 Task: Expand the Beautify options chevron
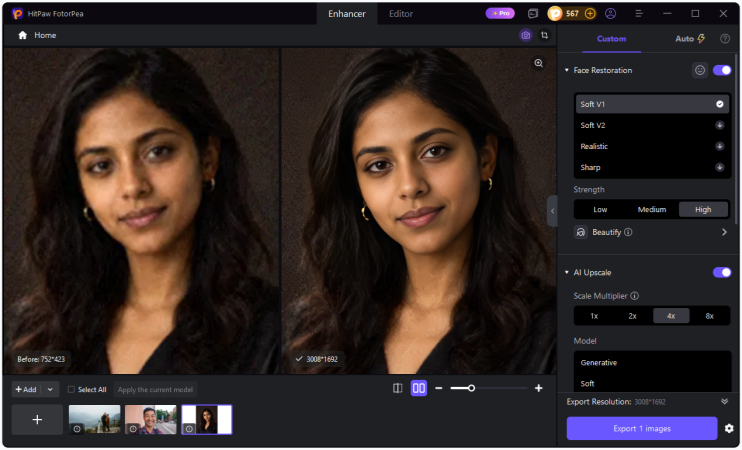(x=724, y=232)
